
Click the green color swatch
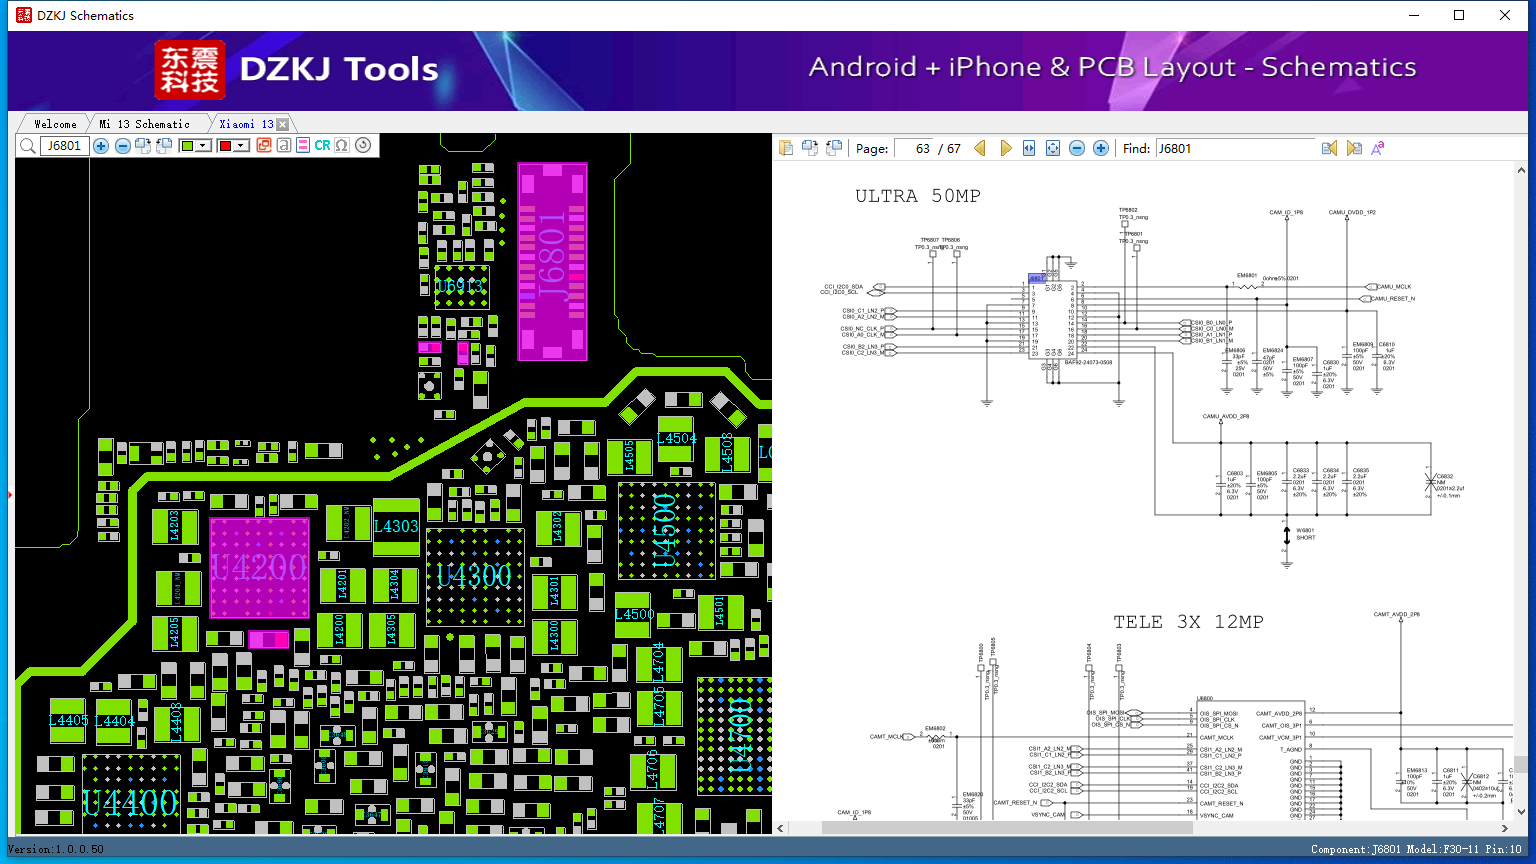tap(187, 146)
